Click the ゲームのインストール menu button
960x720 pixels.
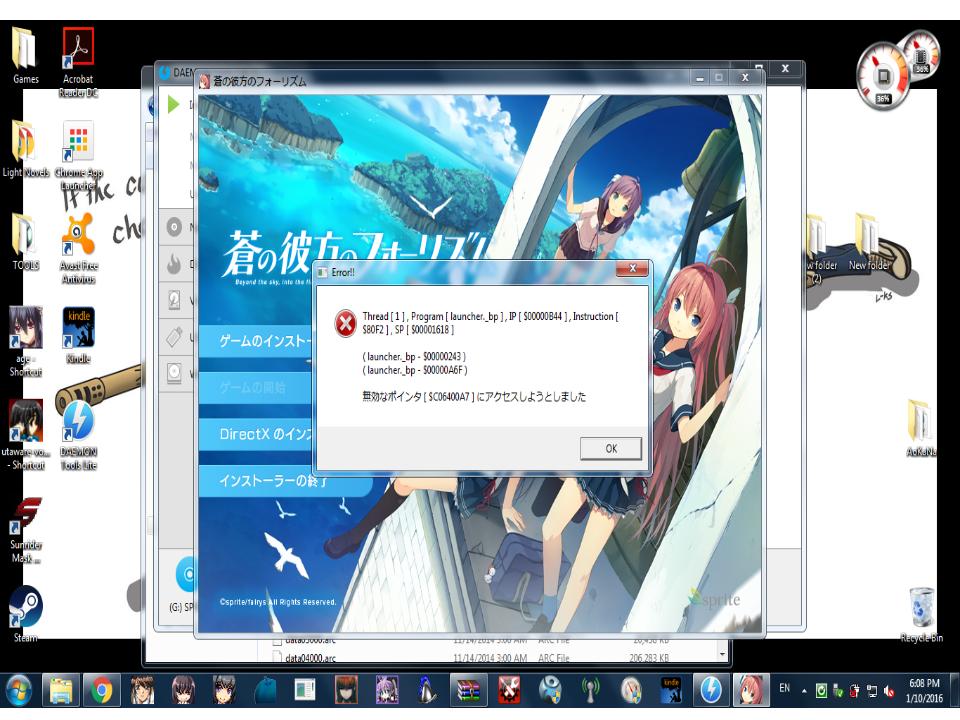click(x=256, y=342)
